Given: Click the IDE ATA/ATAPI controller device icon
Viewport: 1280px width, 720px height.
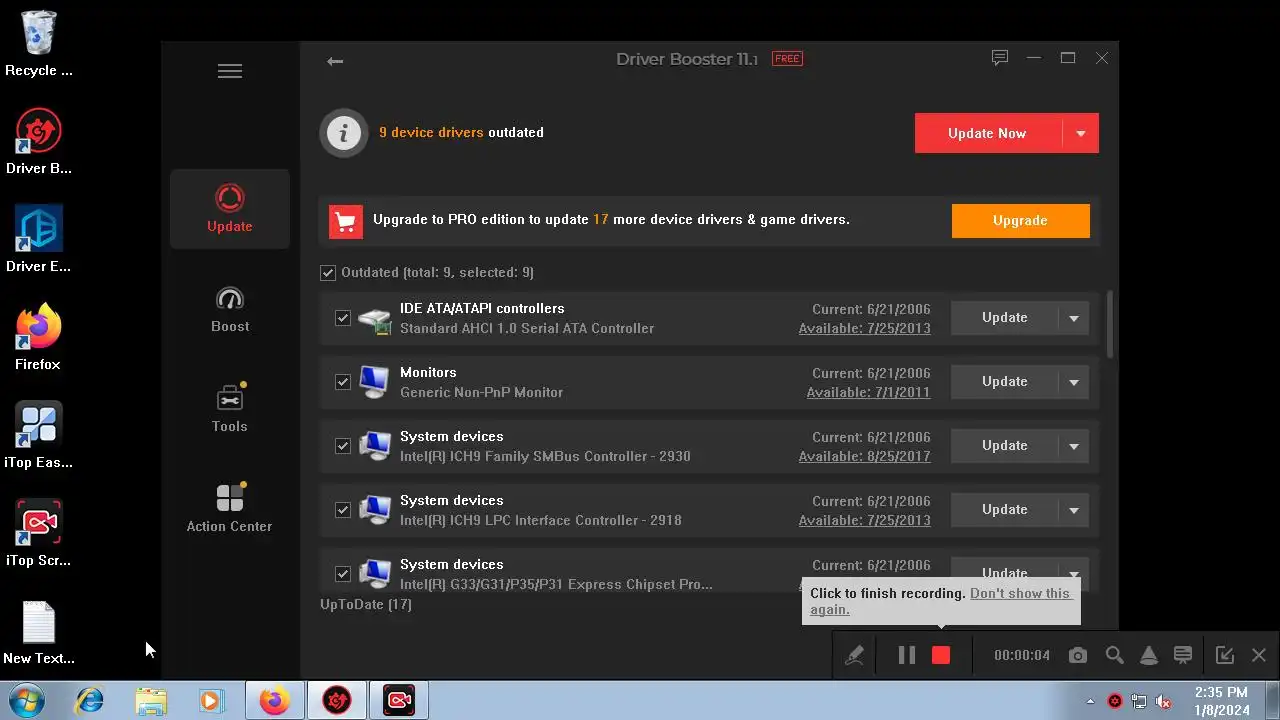Looking at the screenshot, I should (x=375, y=319).
